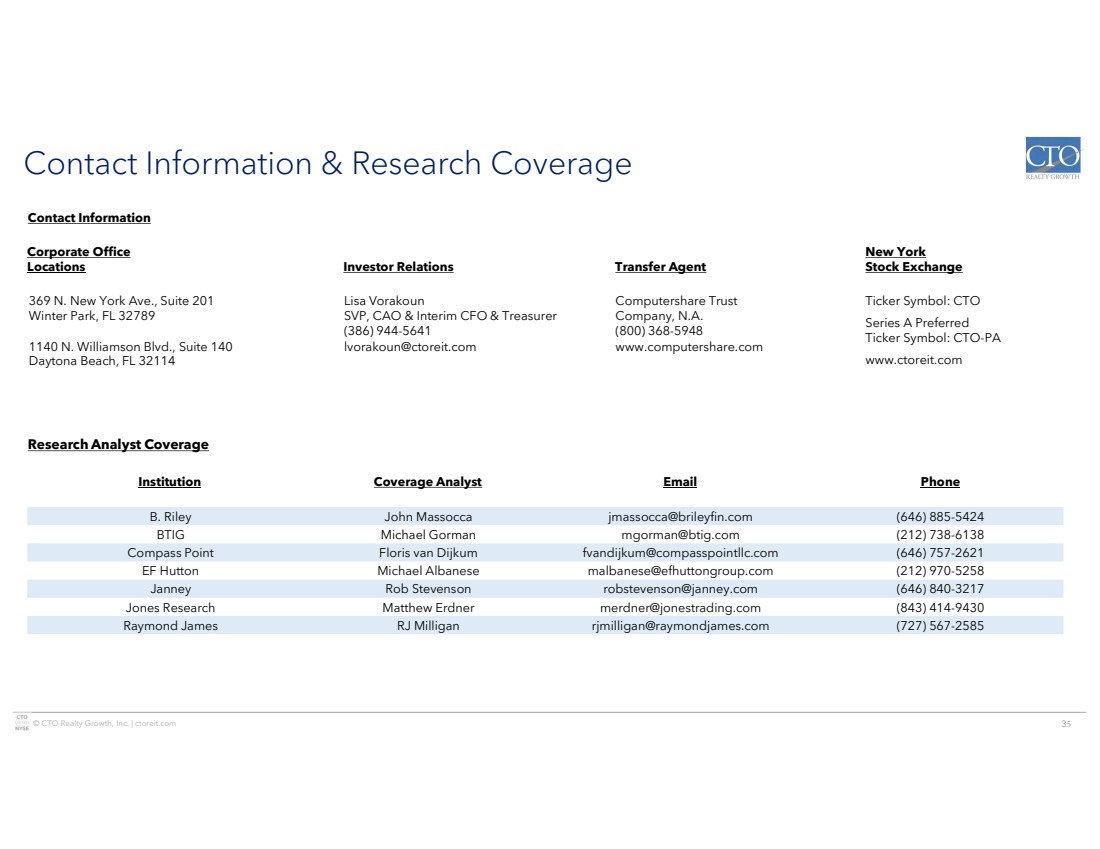Screen dimensions: 1100x849
Task: Click phone number (646) 885-5424
Action: tap(940, 516)
